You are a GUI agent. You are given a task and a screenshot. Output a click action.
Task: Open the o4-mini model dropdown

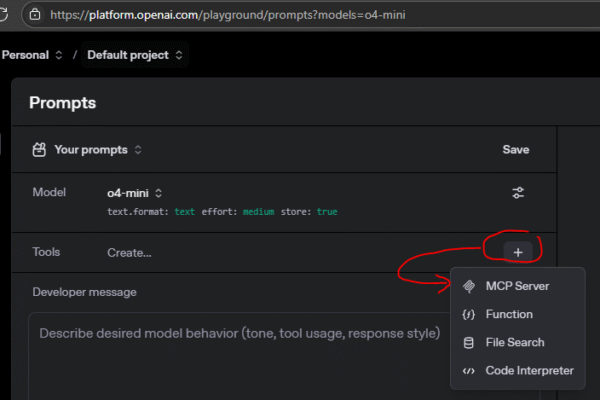(x=134, y=193)
